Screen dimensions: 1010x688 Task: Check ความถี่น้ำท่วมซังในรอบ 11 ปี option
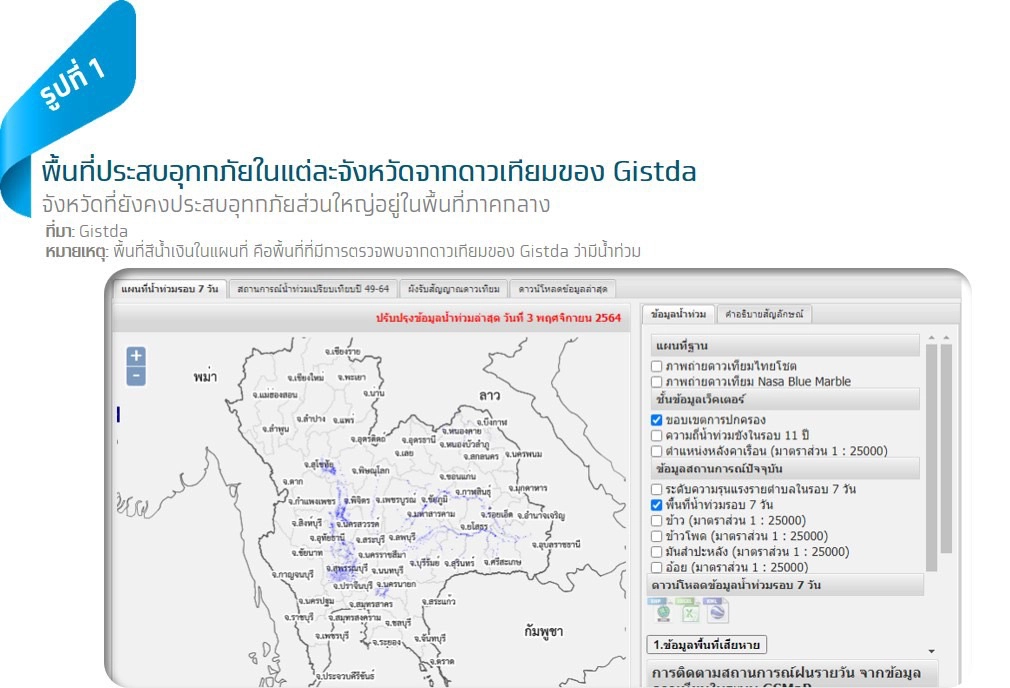pos(655,435)
